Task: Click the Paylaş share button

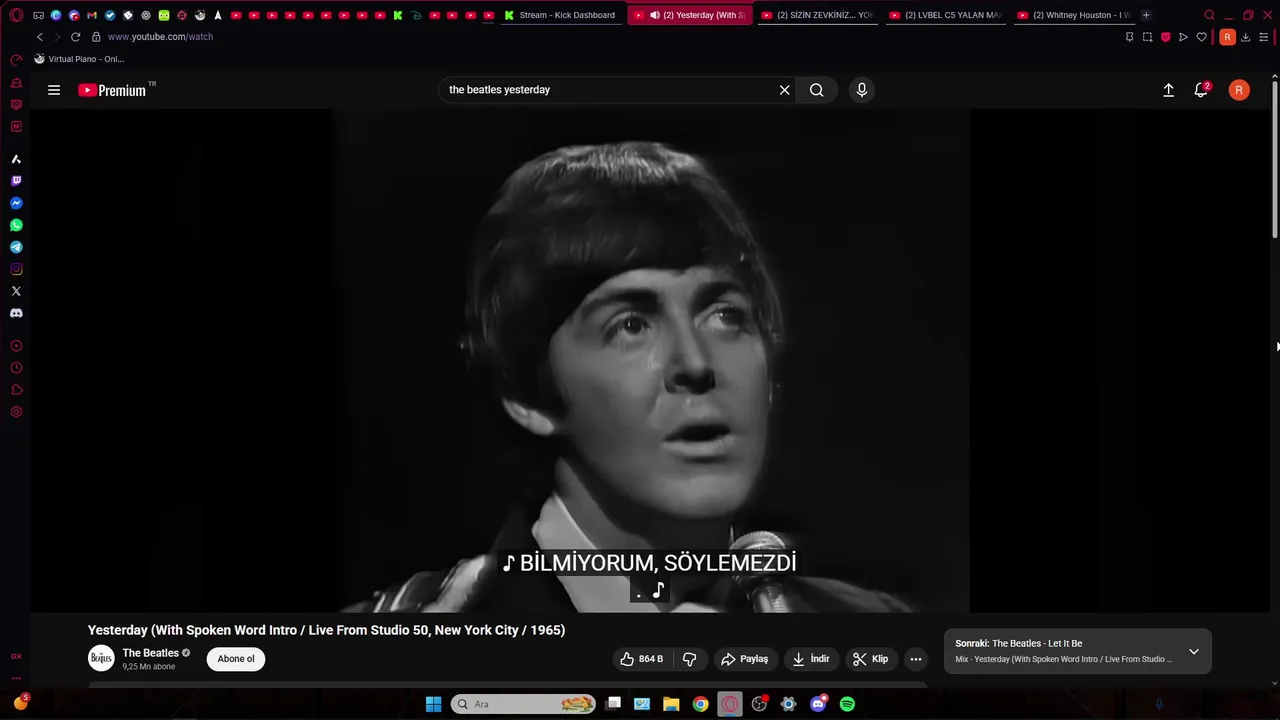Action: click(x=745, y=659)
